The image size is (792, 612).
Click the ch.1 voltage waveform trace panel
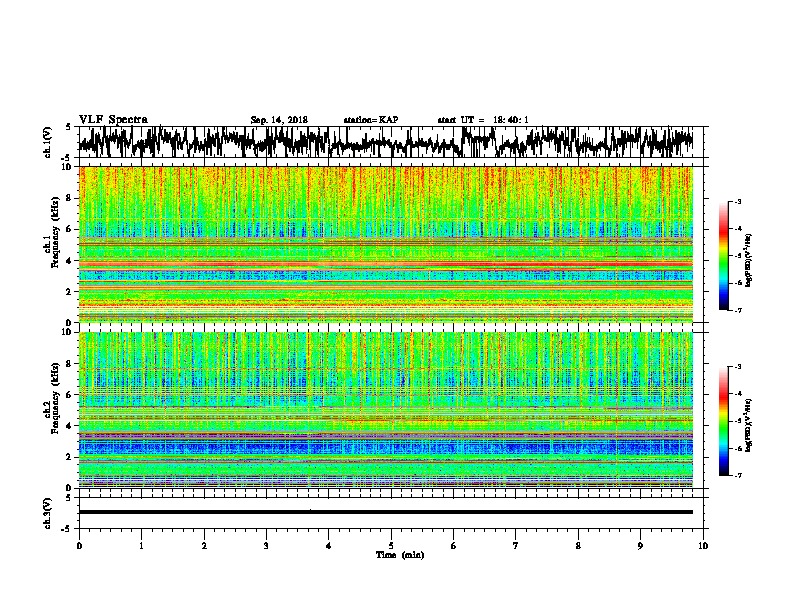[x=390, y=142]
